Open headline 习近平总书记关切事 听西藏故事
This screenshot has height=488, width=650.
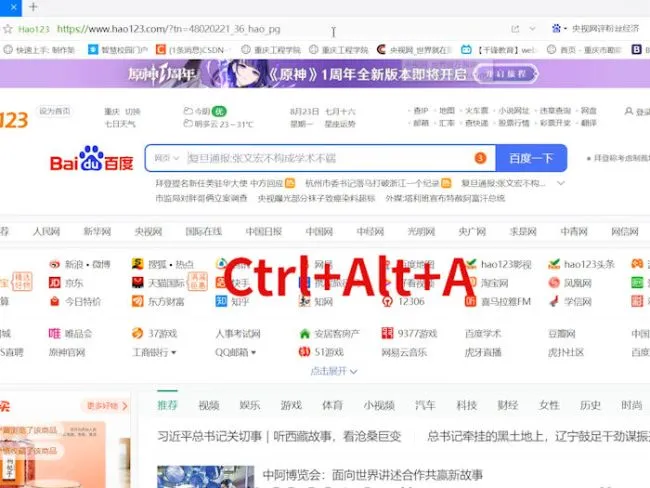(279, 437)
